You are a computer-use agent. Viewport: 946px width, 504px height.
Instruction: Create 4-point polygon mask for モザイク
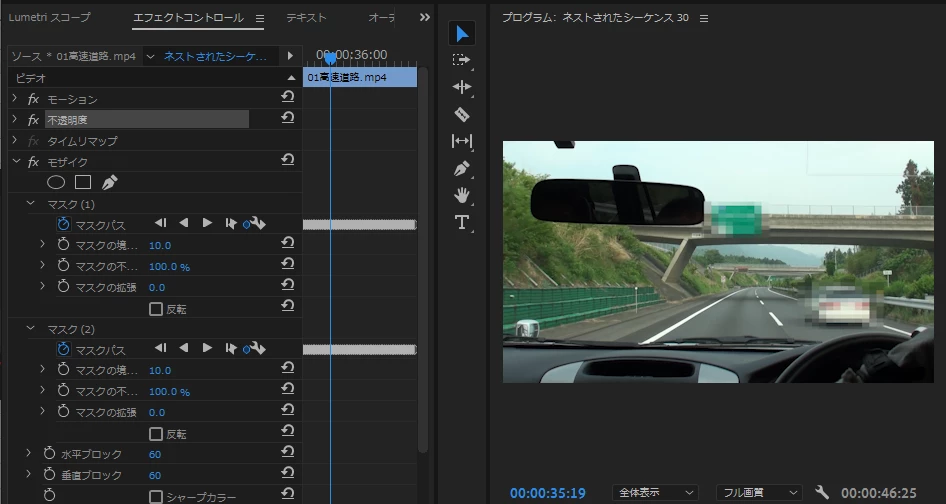point(83,182)
